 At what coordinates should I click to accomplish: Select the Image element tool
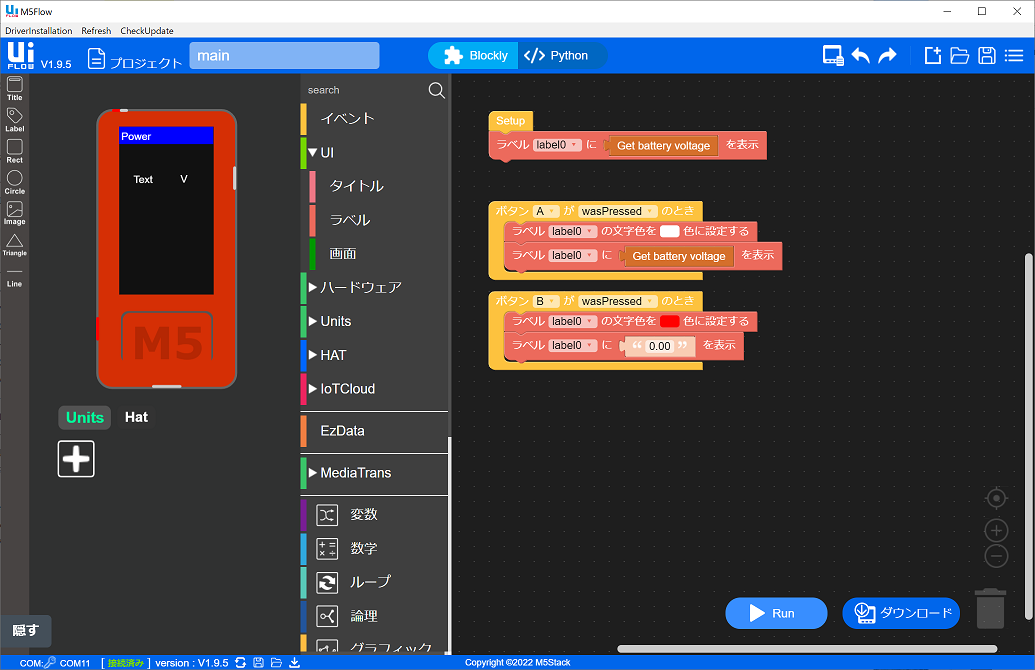15,213
